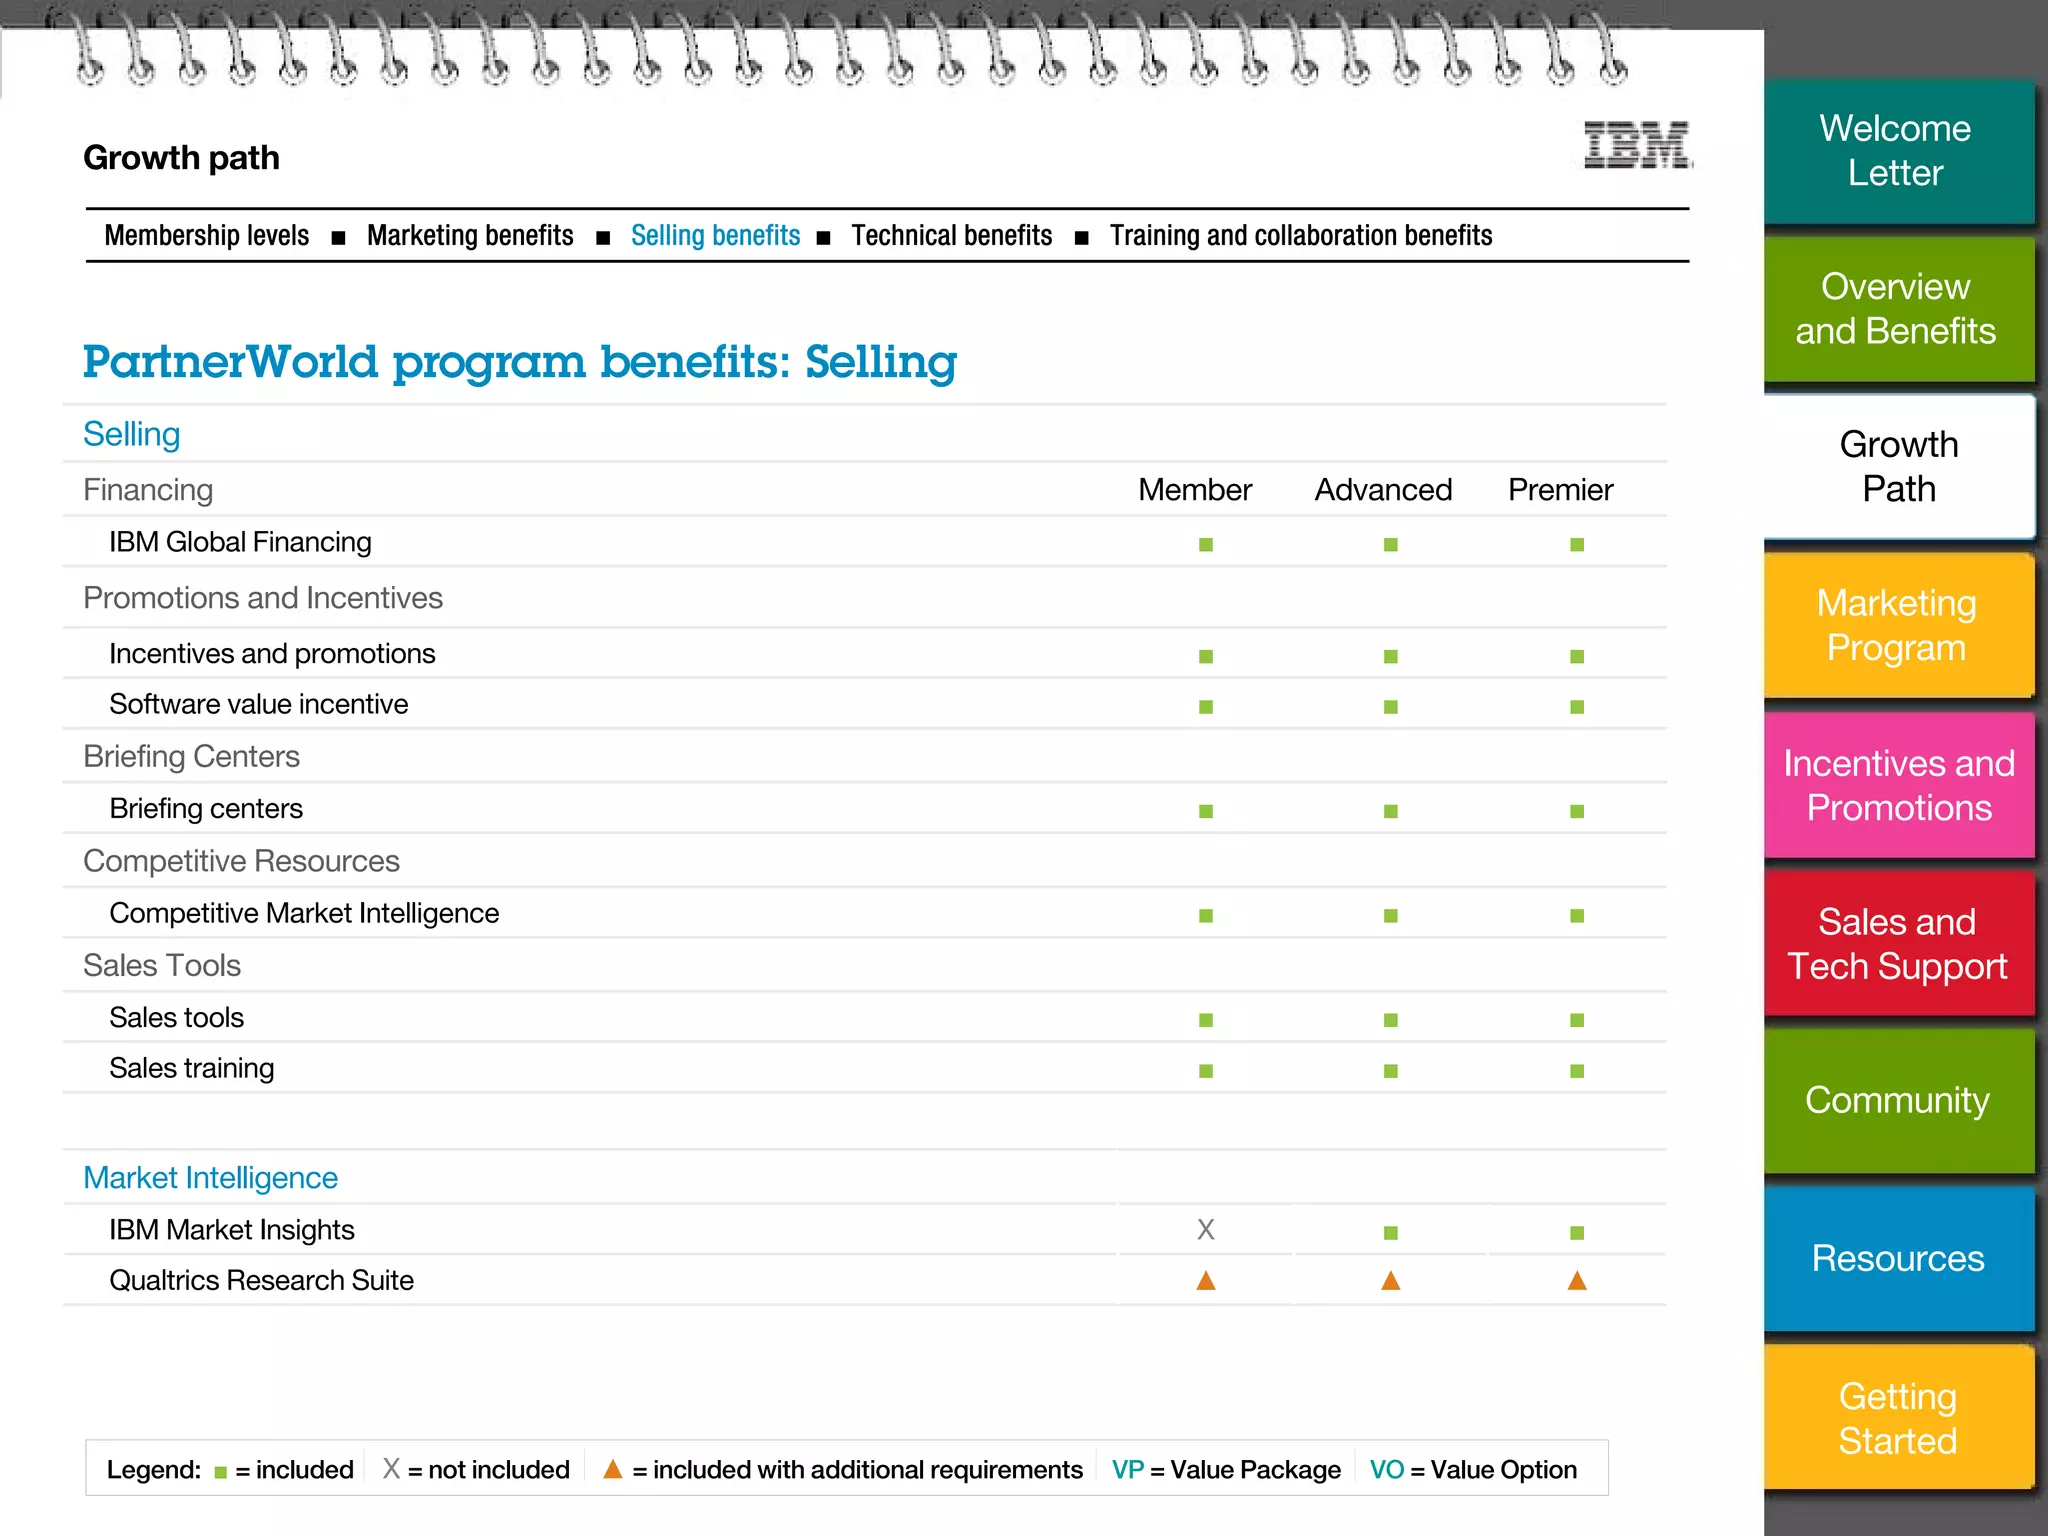
Task: Select the 'Briefing centers' row label
Action: [206, 808]
